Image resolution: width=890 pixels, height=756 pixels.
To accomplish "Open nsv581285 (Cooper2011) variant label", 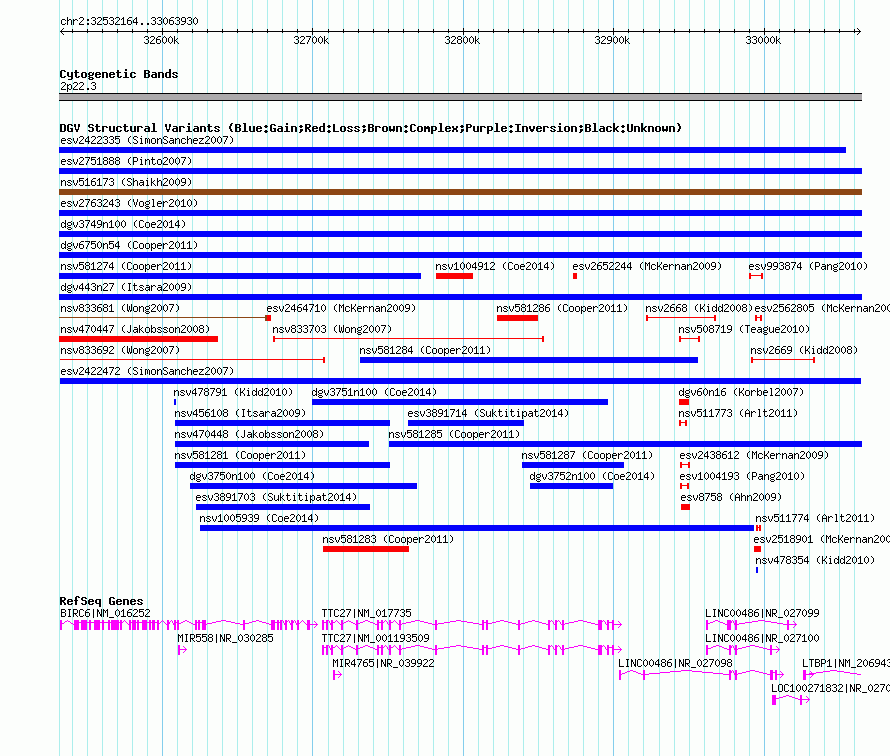I will [454, 434].
